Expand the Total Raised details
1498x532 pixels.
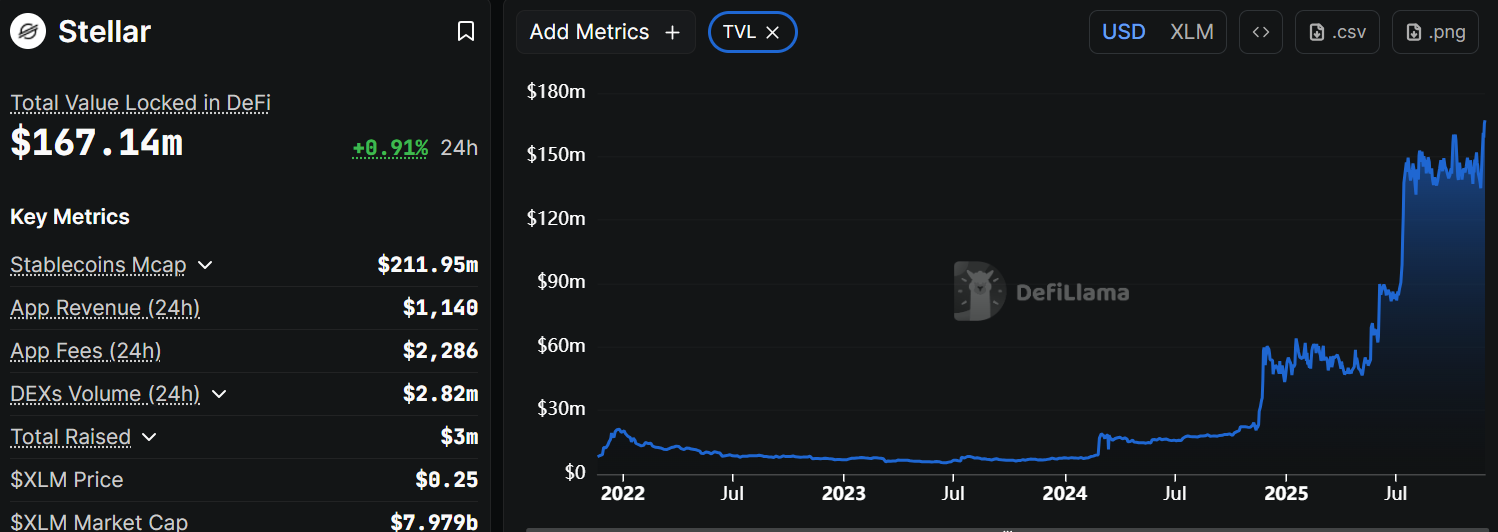pos(149,437)
